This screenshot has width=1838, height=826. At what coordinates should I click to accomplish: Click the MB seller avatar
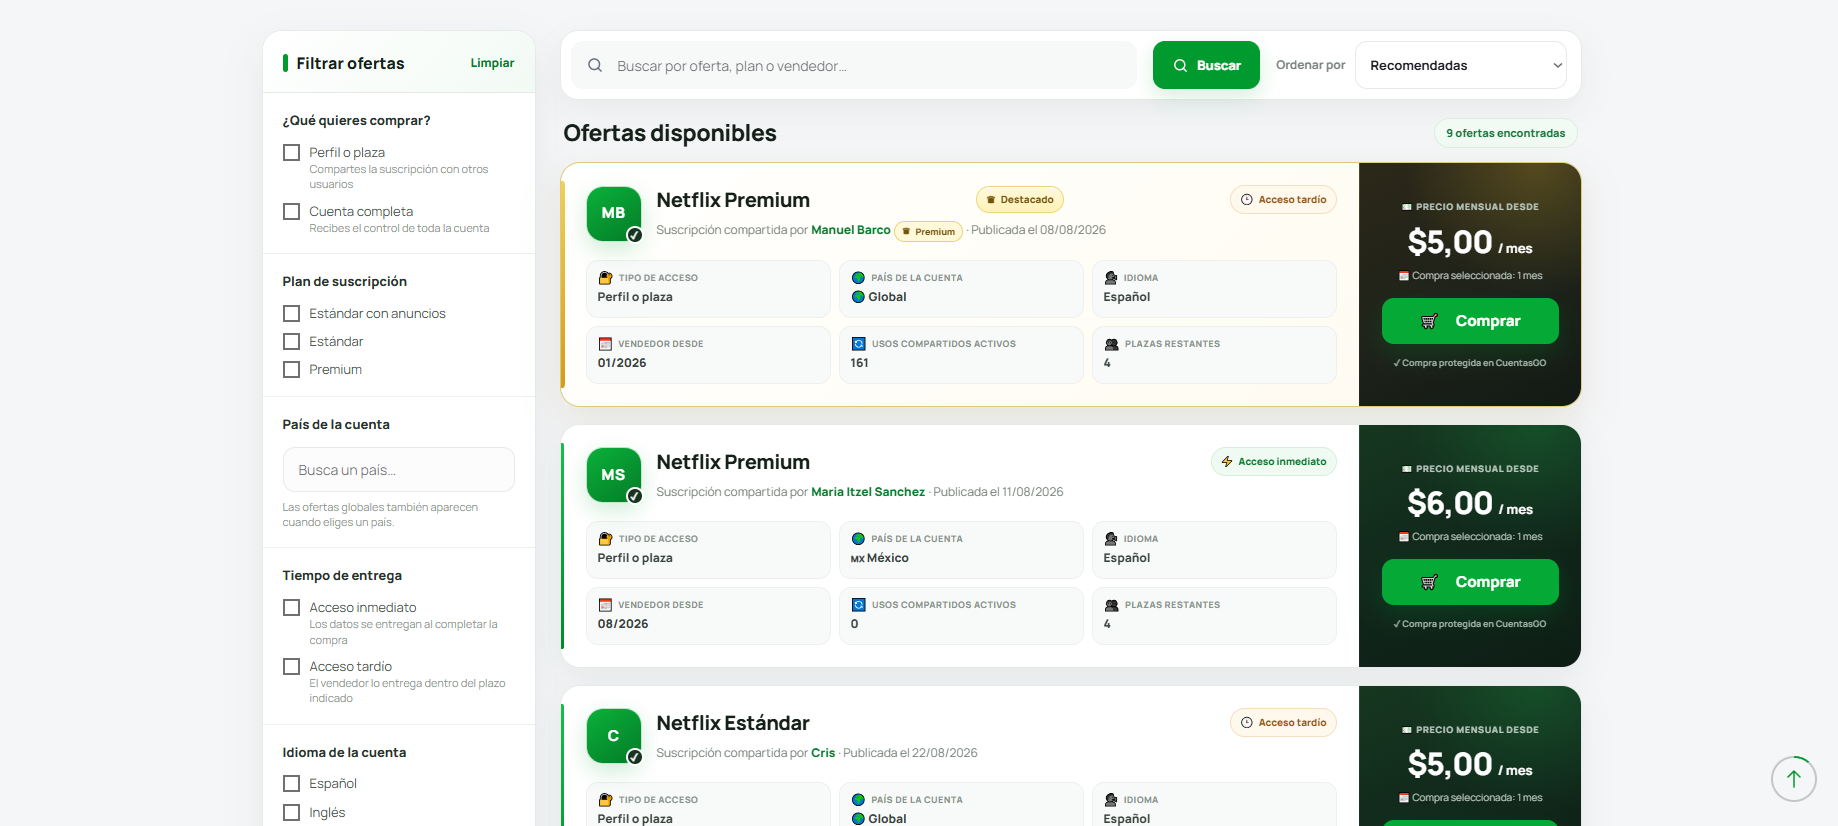tap(613, 213)
